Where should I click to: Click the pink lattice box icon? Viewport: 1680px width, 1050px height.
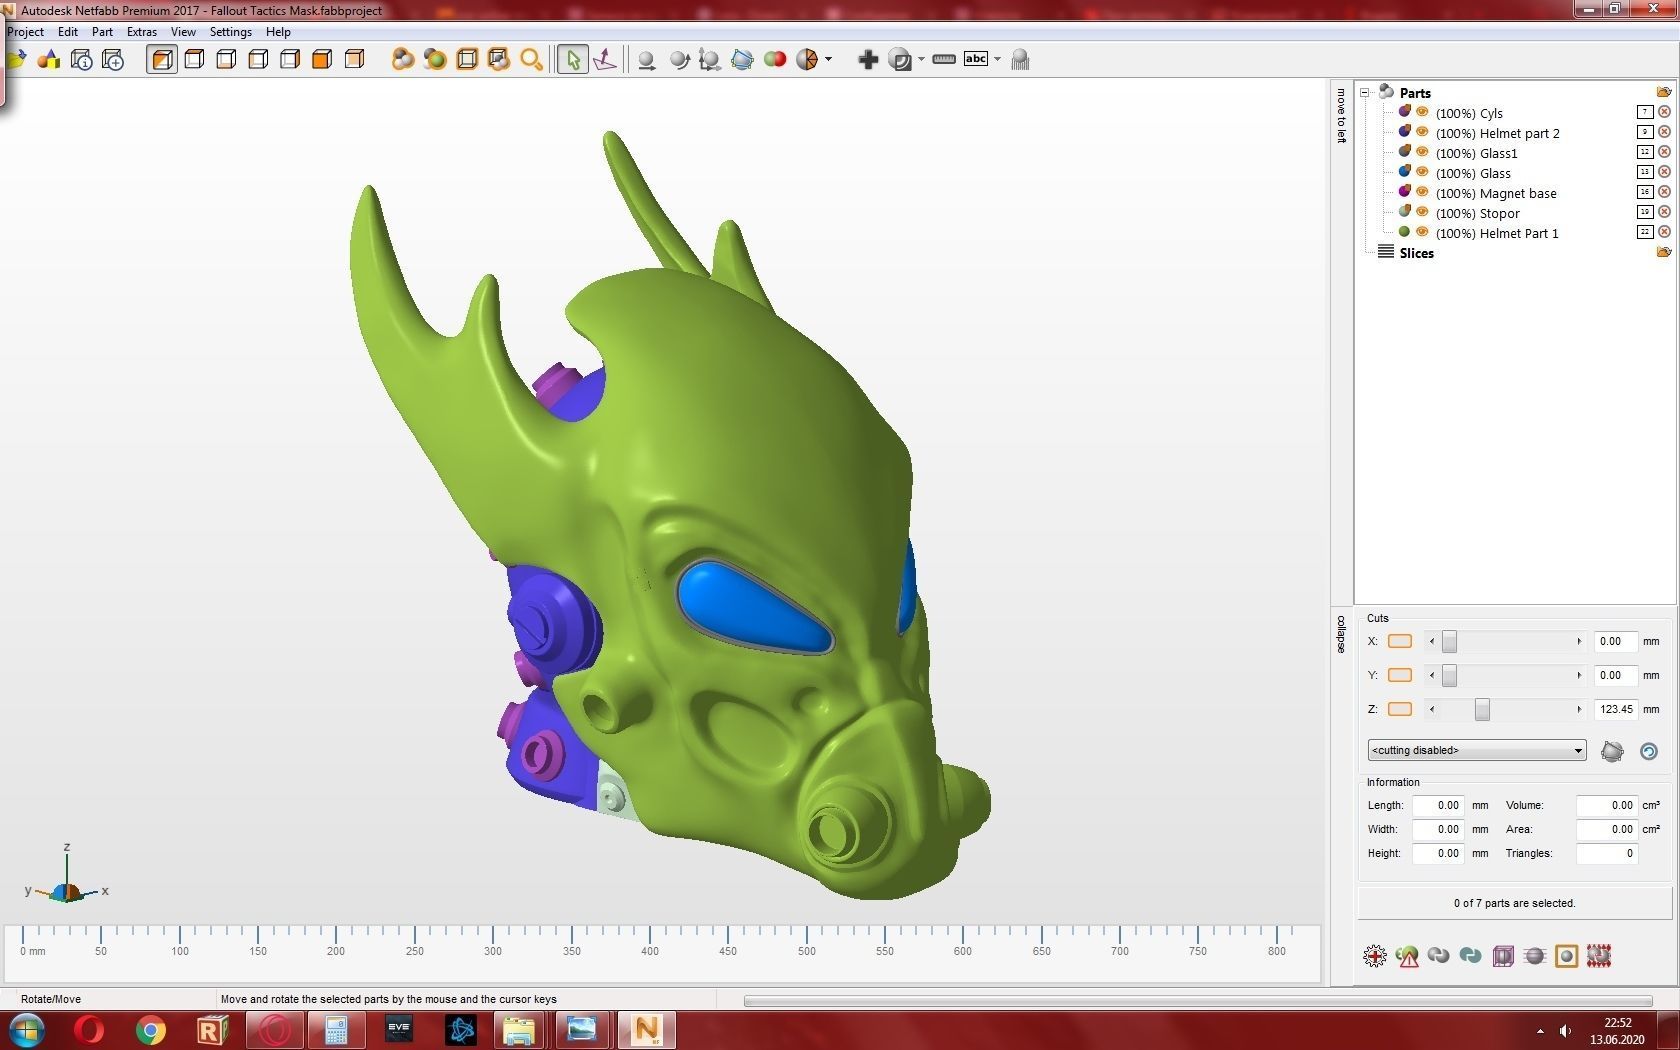pyautogui.click(x=1503, y=956)
